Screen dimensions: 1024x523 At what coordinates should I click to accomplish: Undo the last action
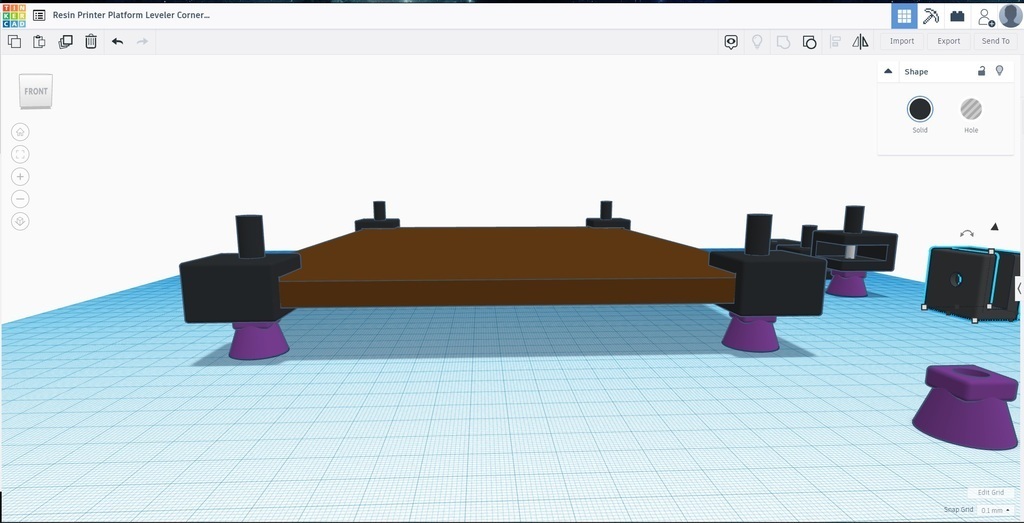117,42
